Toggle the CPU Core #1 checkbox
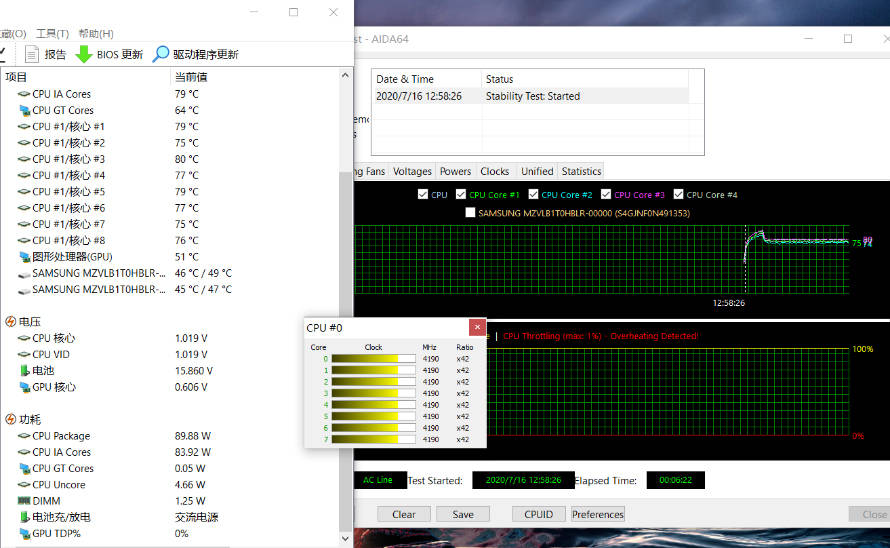890x548 pixels. 461,194
